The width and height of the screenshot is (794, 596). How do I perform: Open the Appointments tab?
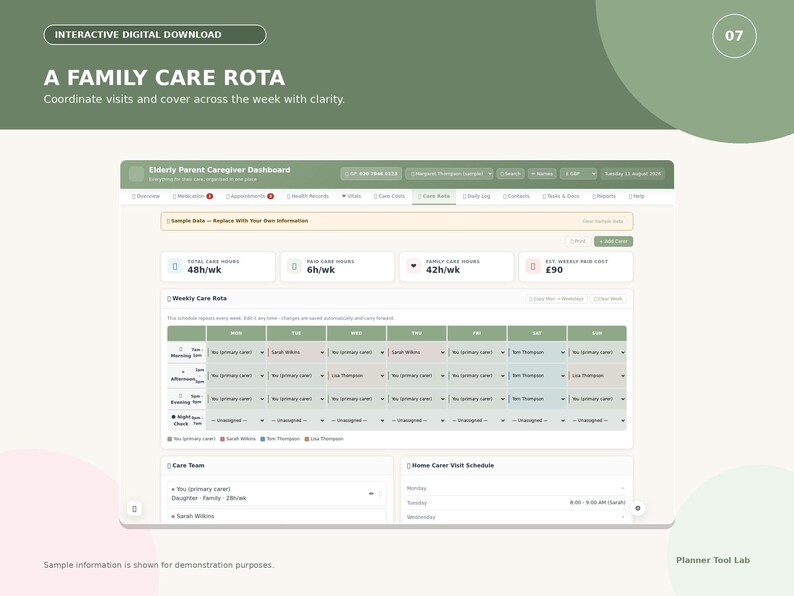250,196
